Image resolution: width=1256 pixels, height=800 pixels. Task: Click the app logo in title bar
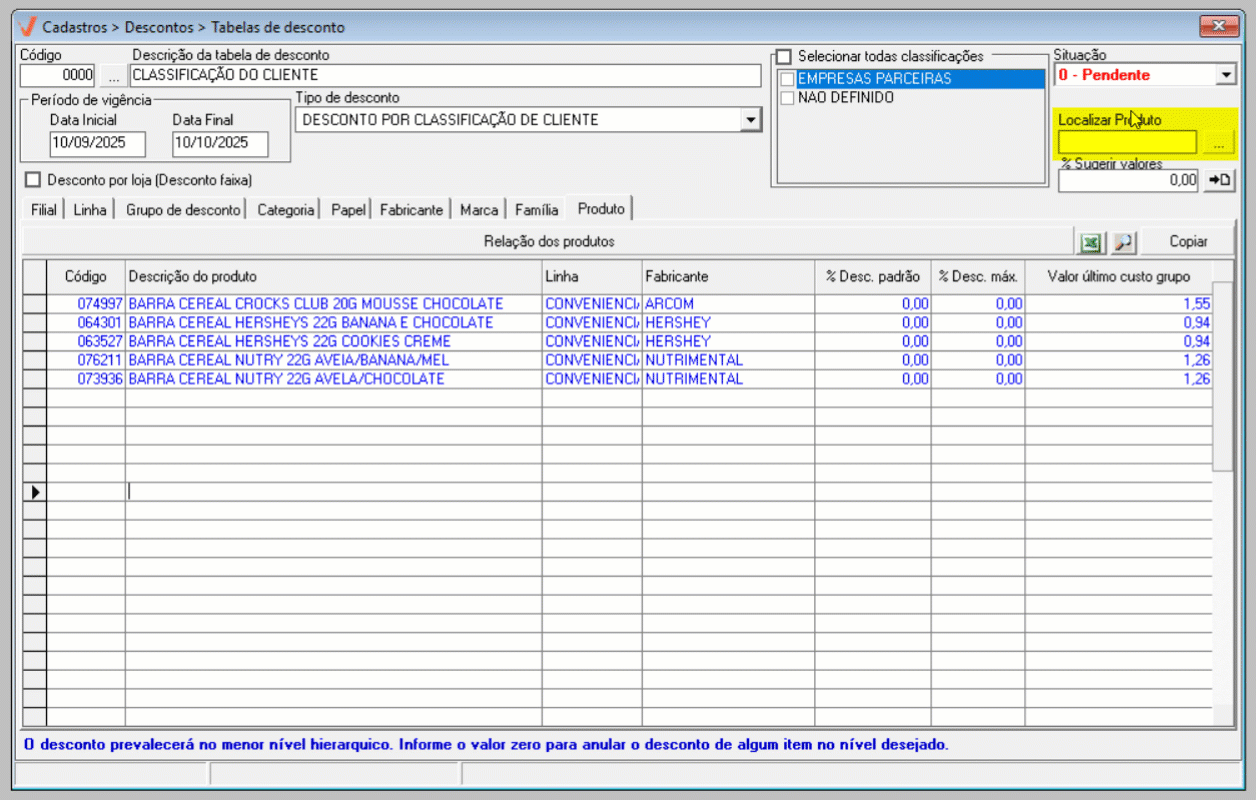click(x=28, y=26)
